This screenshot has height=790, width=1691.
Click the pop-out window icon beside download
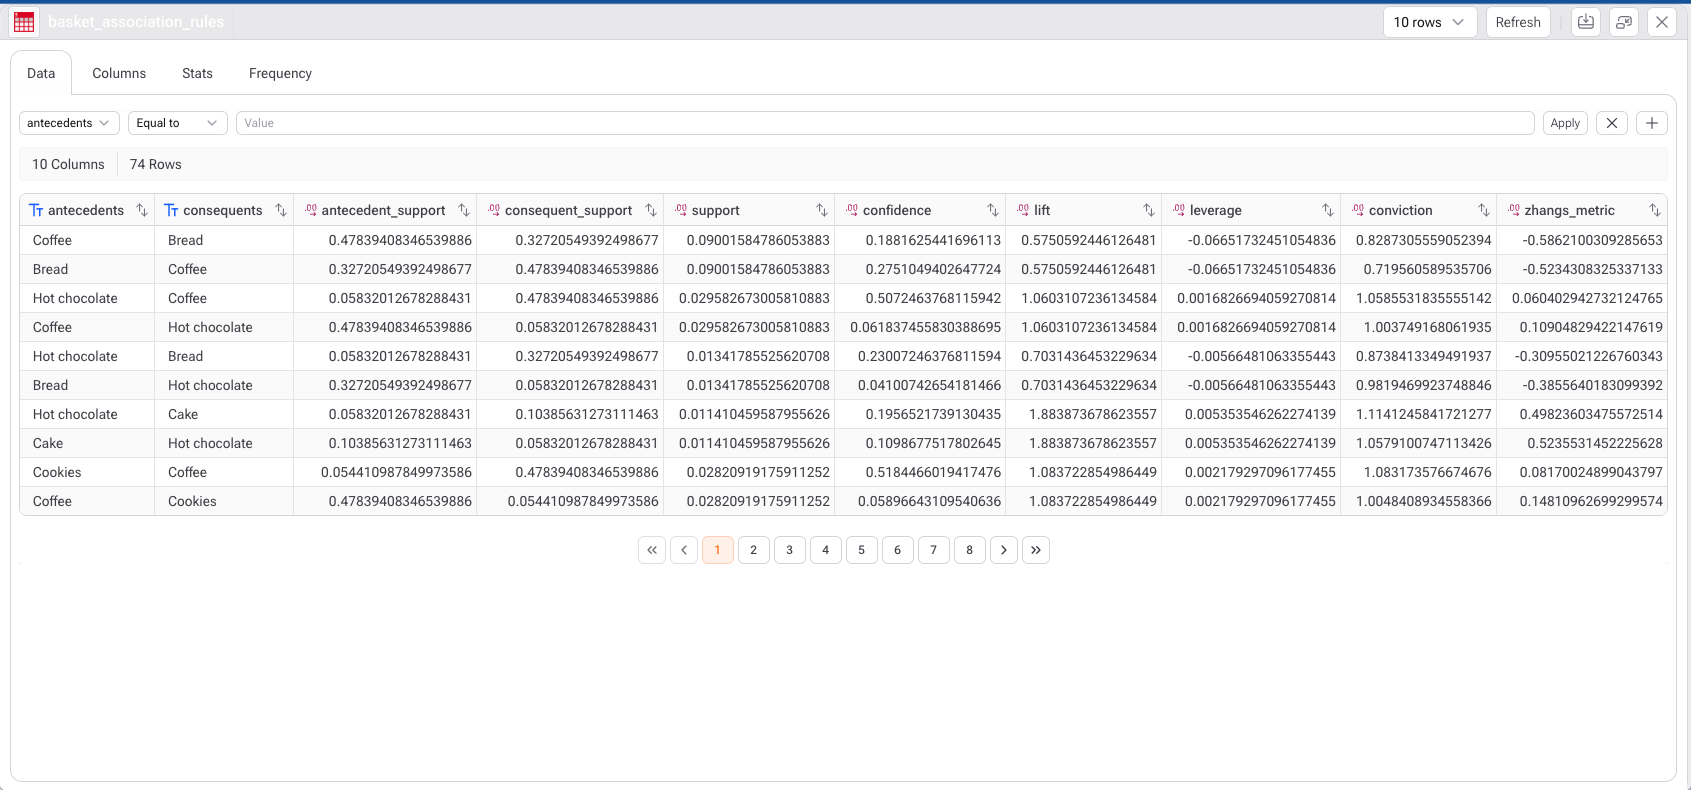point(1624,22)
